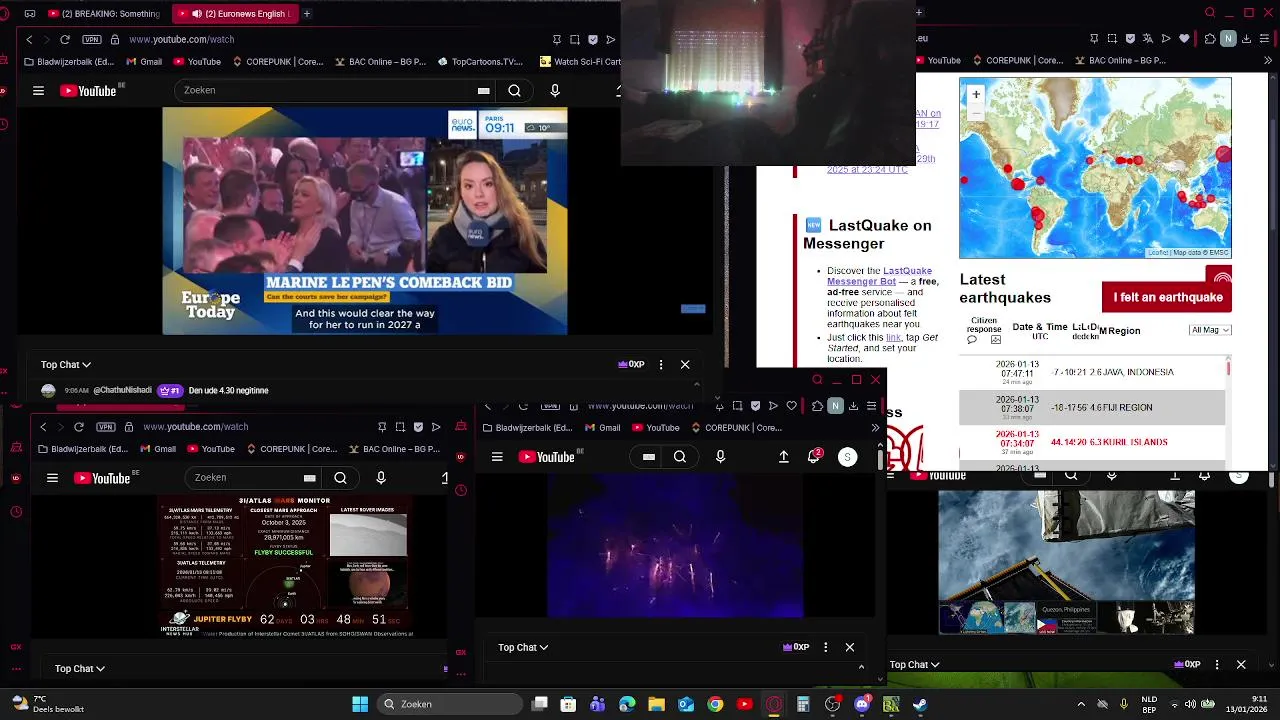Viewport: 1280px width, 720px height.
Task: Go back in the 3I/ATLAS window
Action: tap(43, 427)
